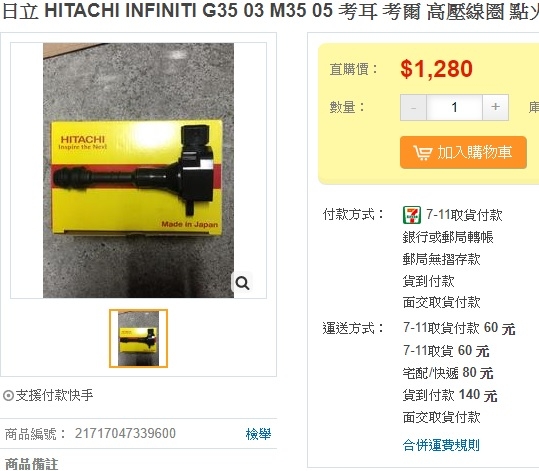The image size is (539, 471).
Task: Select the ignition coil thumbnail image
Action: click(138, 338)
